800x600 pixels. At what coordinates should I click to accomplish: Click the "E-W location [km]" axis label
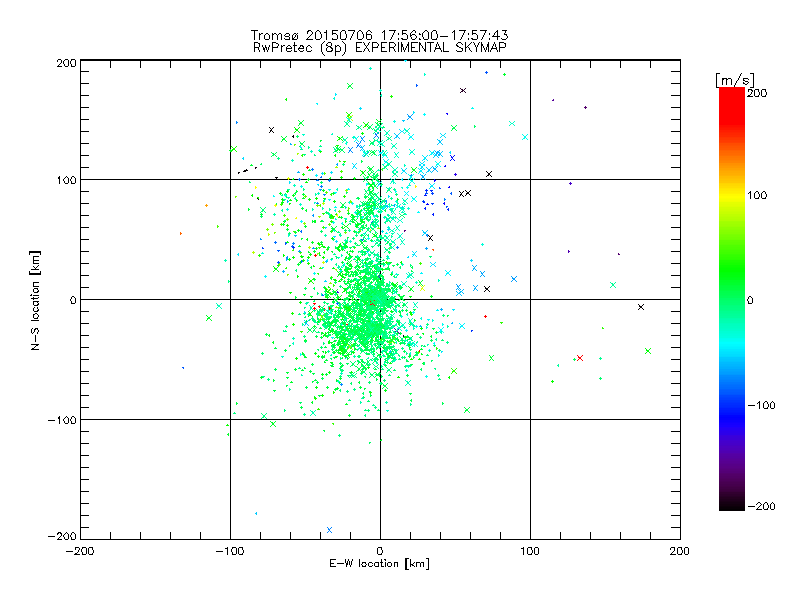pyautogui.click(x=379, y=564)
